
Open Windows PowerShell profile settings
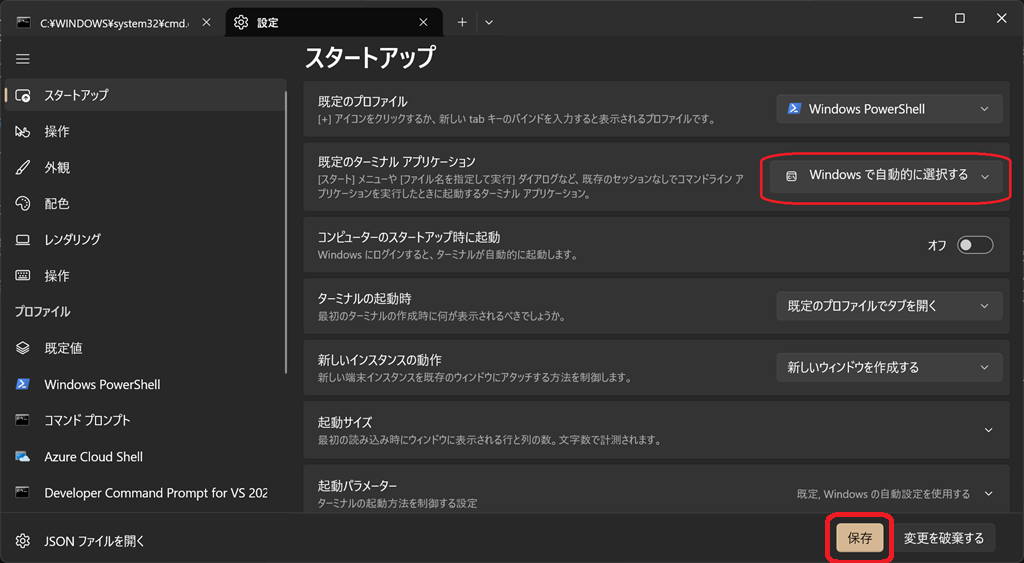[x=145, y=384]
